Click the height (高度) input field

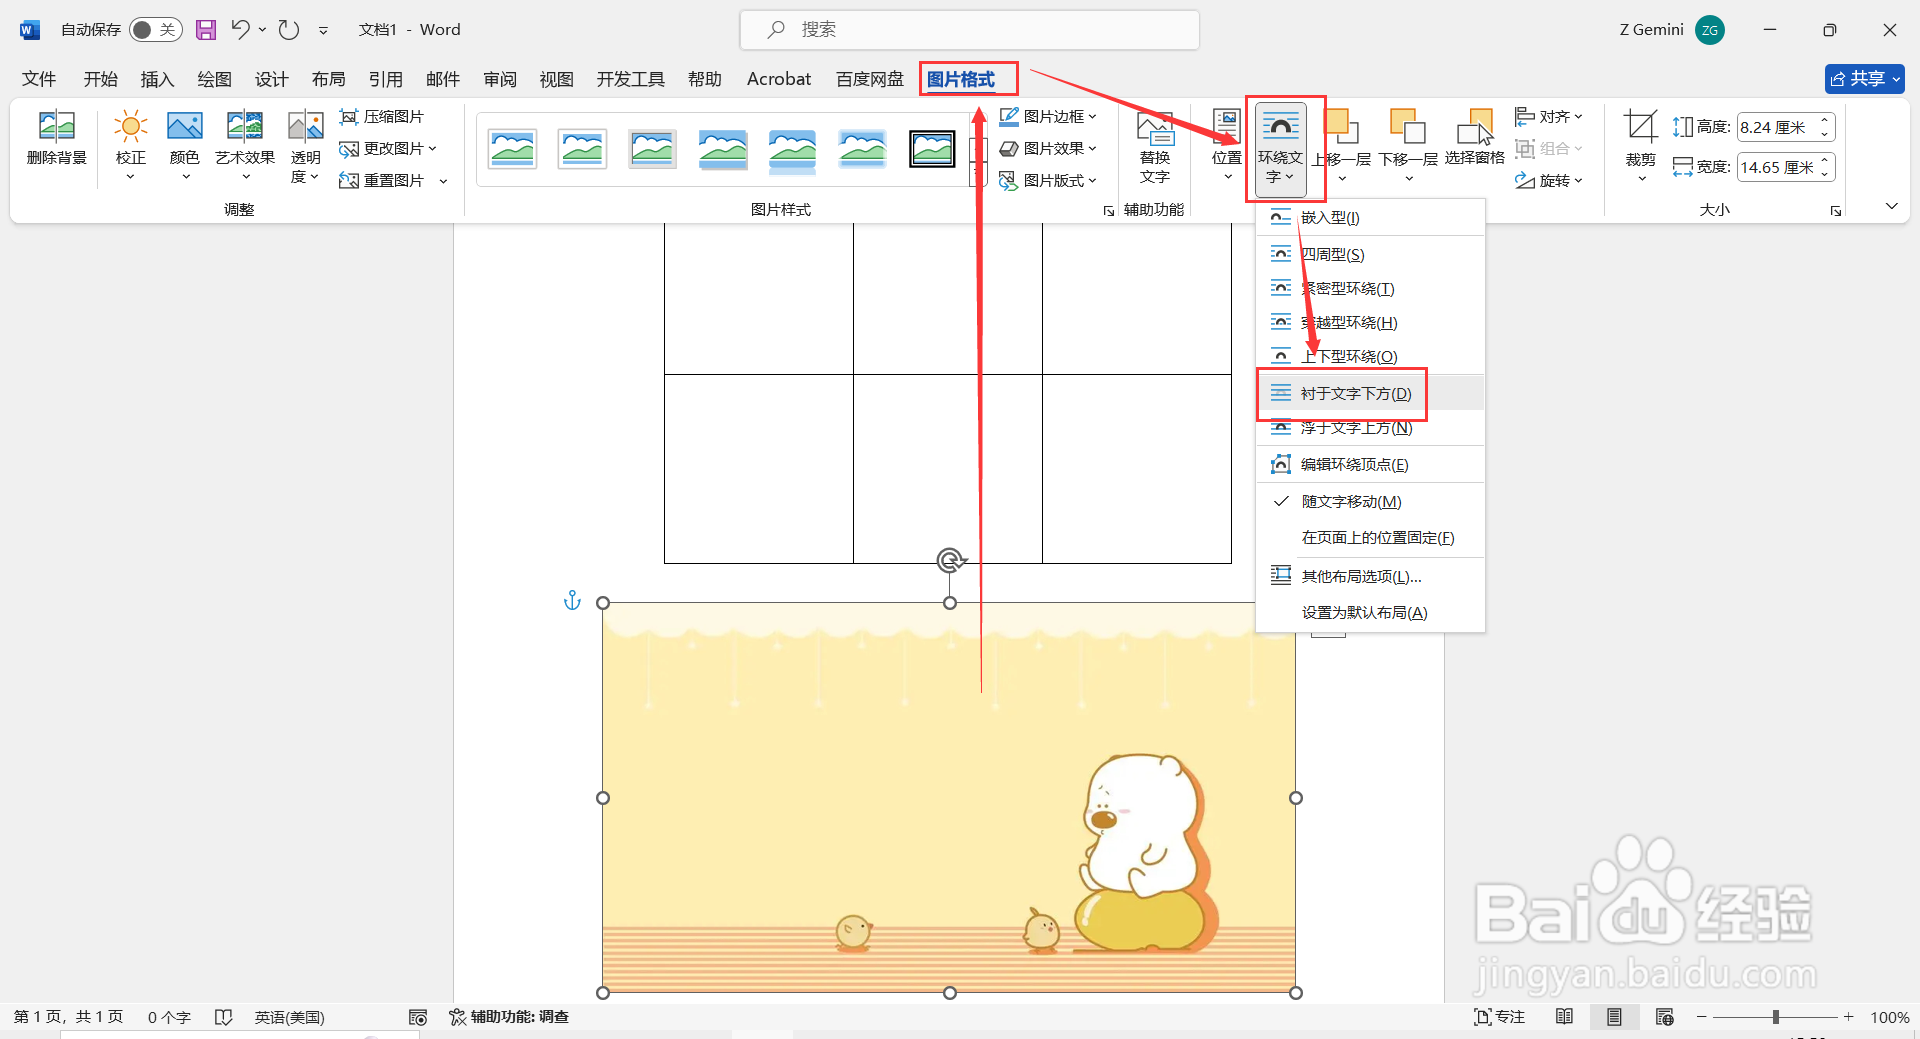1777,127
